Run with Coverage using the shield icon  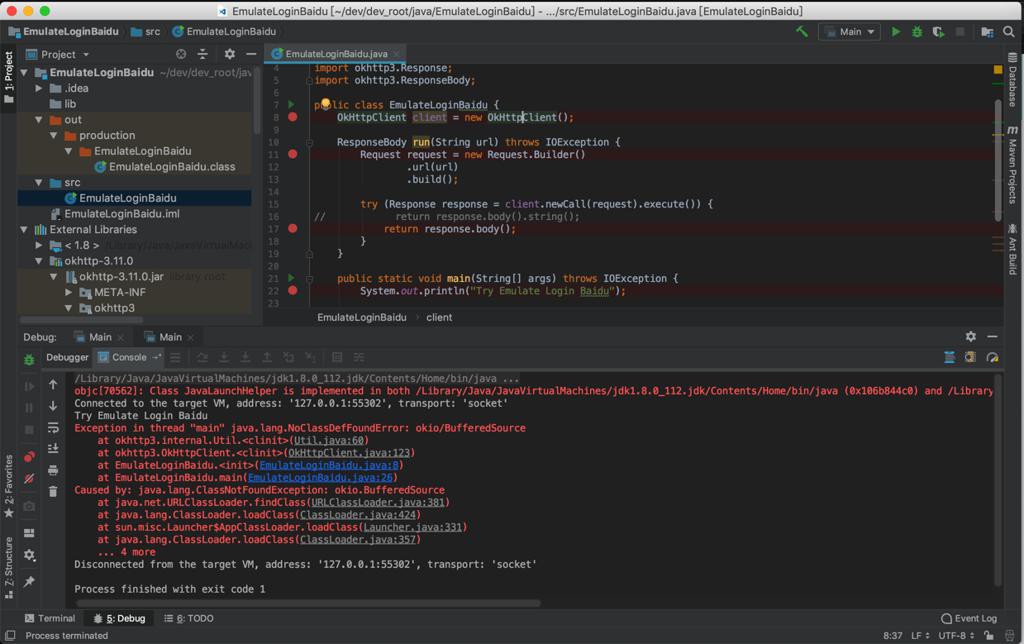pos(938,32)
